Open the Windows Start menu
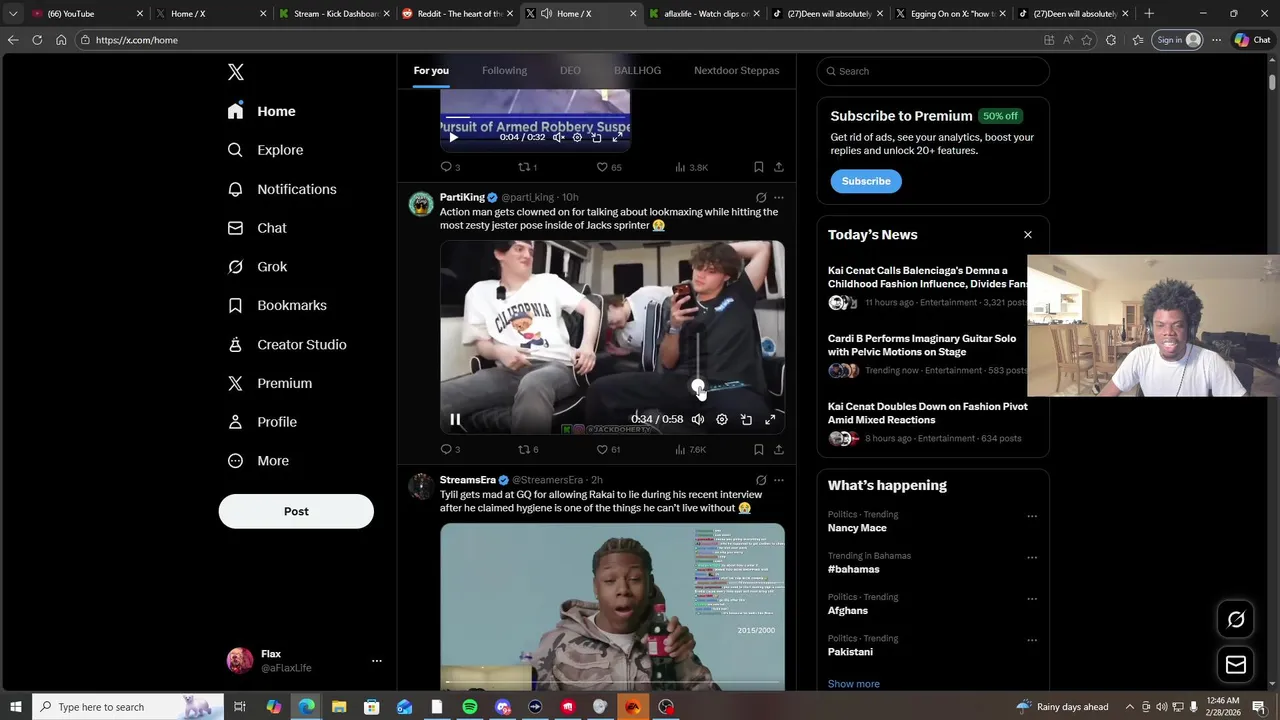The width and height of the screenshot is (1280, 720). coord(15,707)
